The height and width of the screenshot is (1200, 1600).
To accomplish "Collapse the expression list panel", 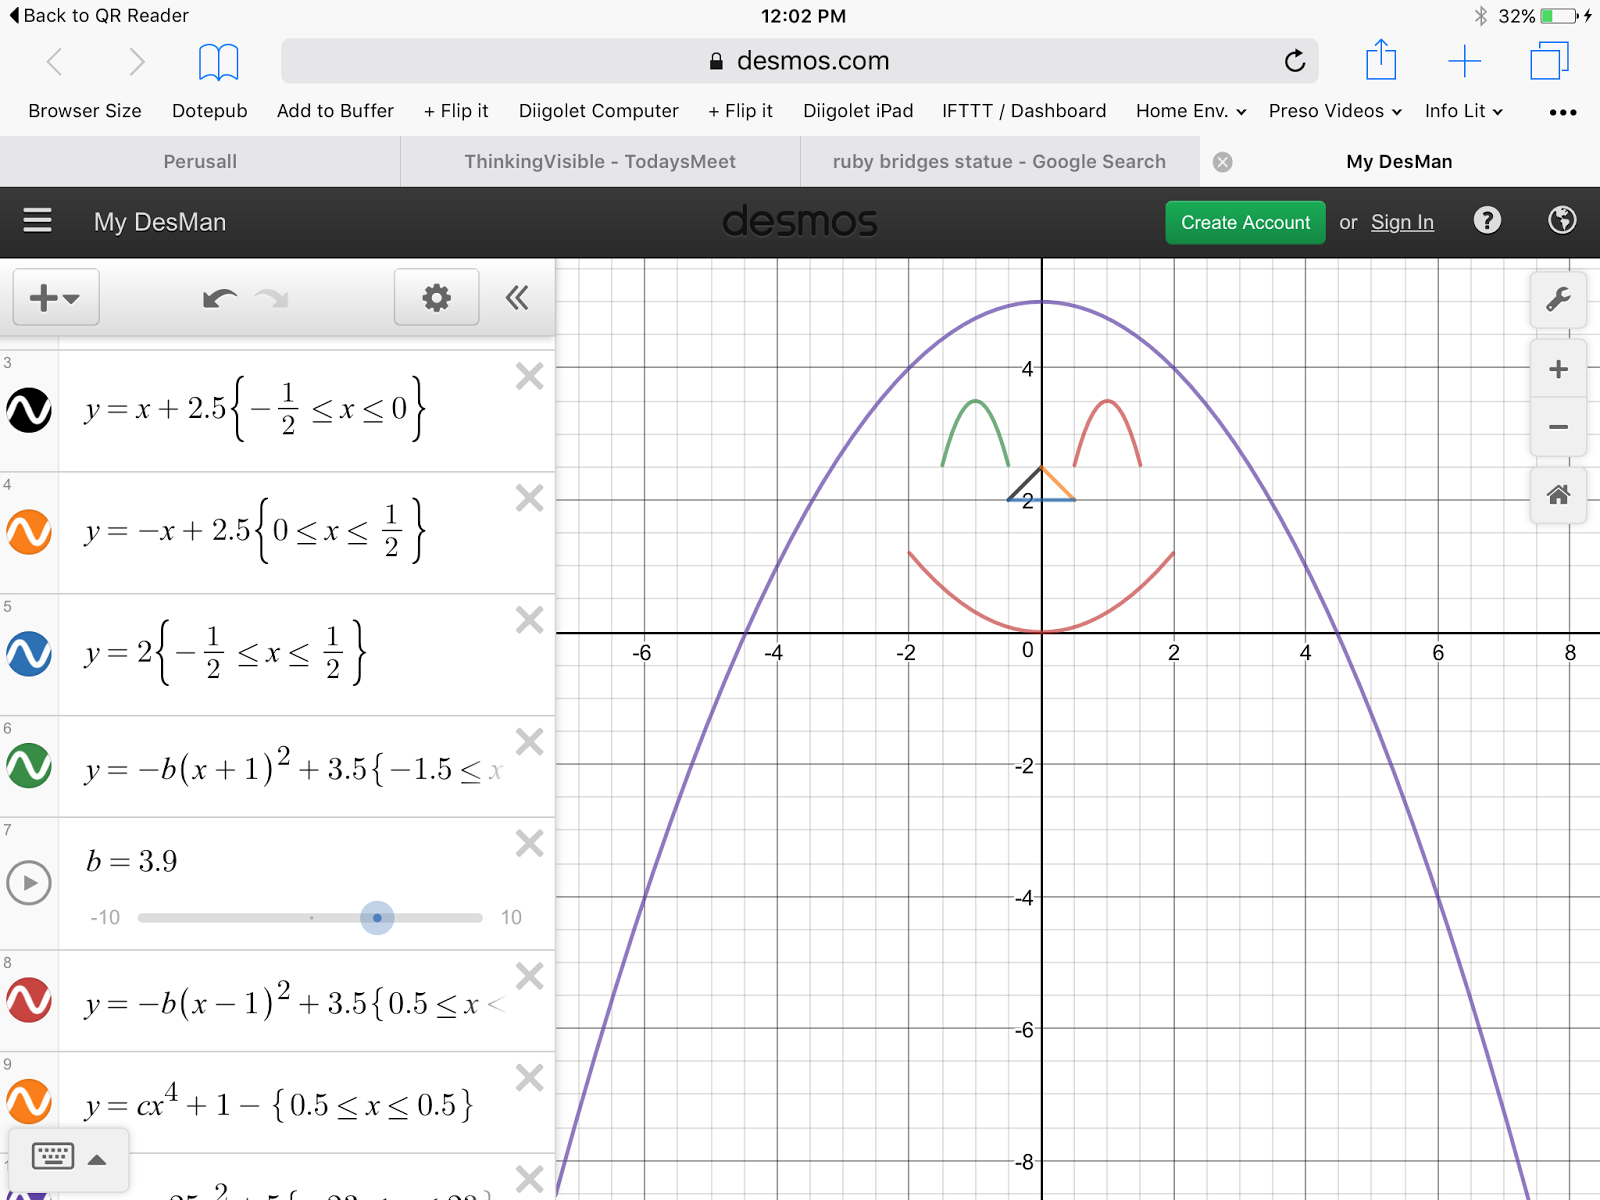I will pyautogui.click(x=517, y=297).
